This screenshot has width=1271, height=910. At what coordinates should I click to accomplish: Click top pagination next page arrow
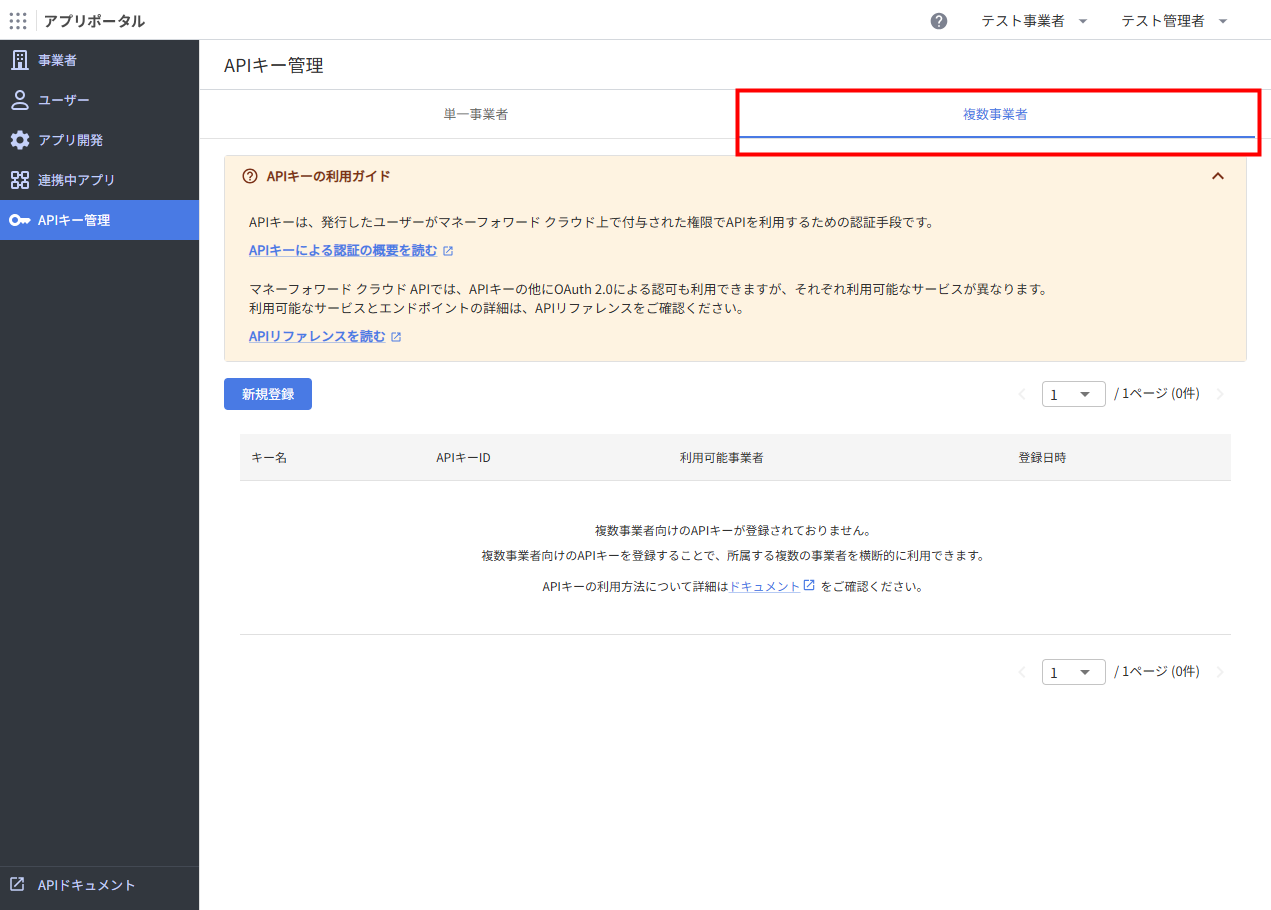pyautogui.click(x=1220, y=394)
